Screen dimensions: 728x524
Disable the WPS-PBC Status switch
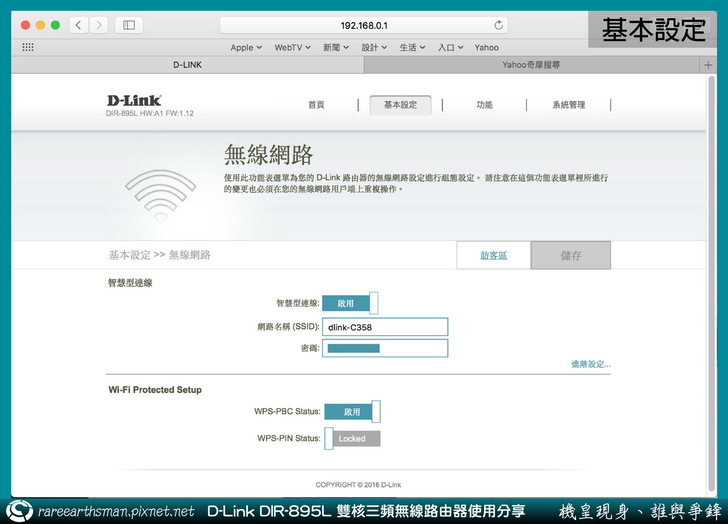click(x=352, y=411)
